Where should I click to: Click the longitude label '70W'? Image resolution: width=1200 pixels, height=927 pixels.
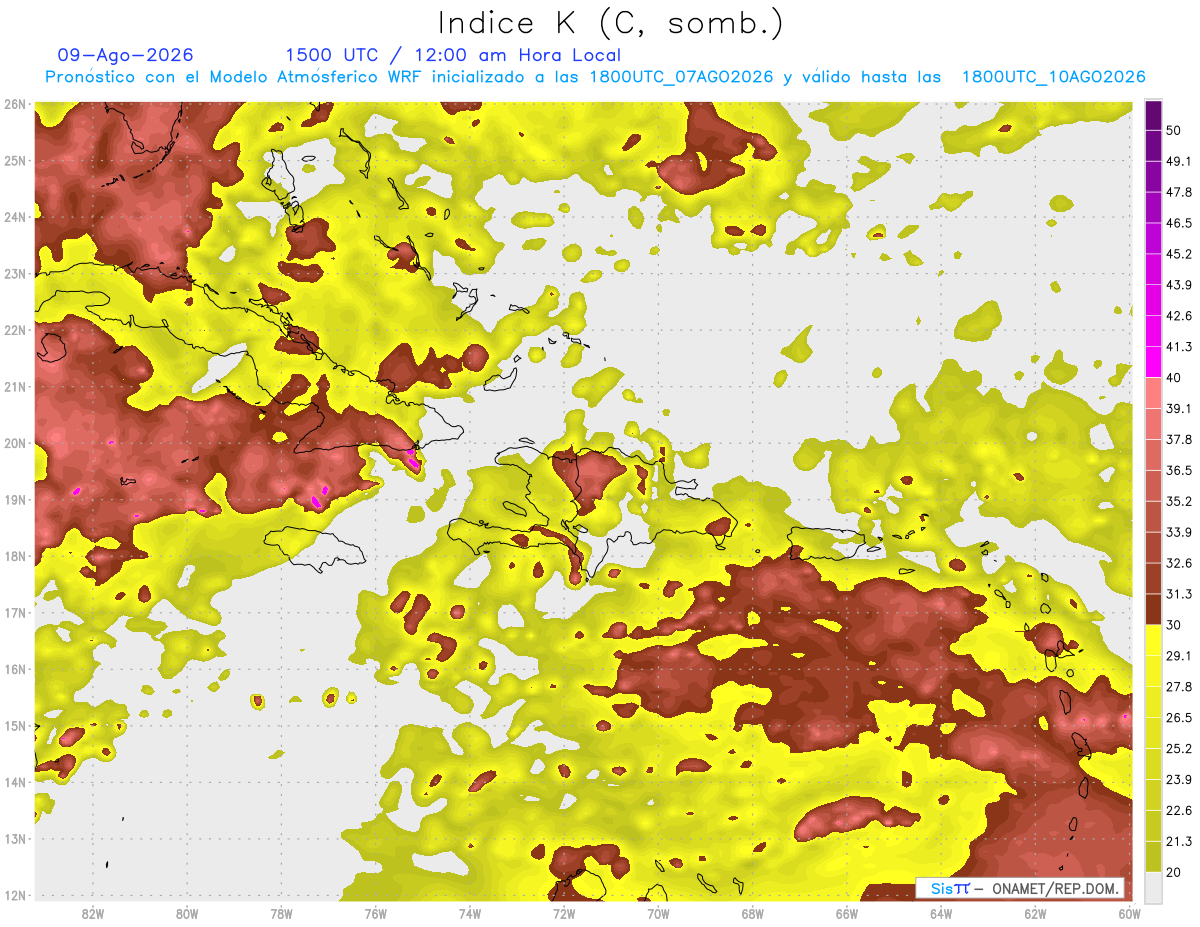coord(658,914)
